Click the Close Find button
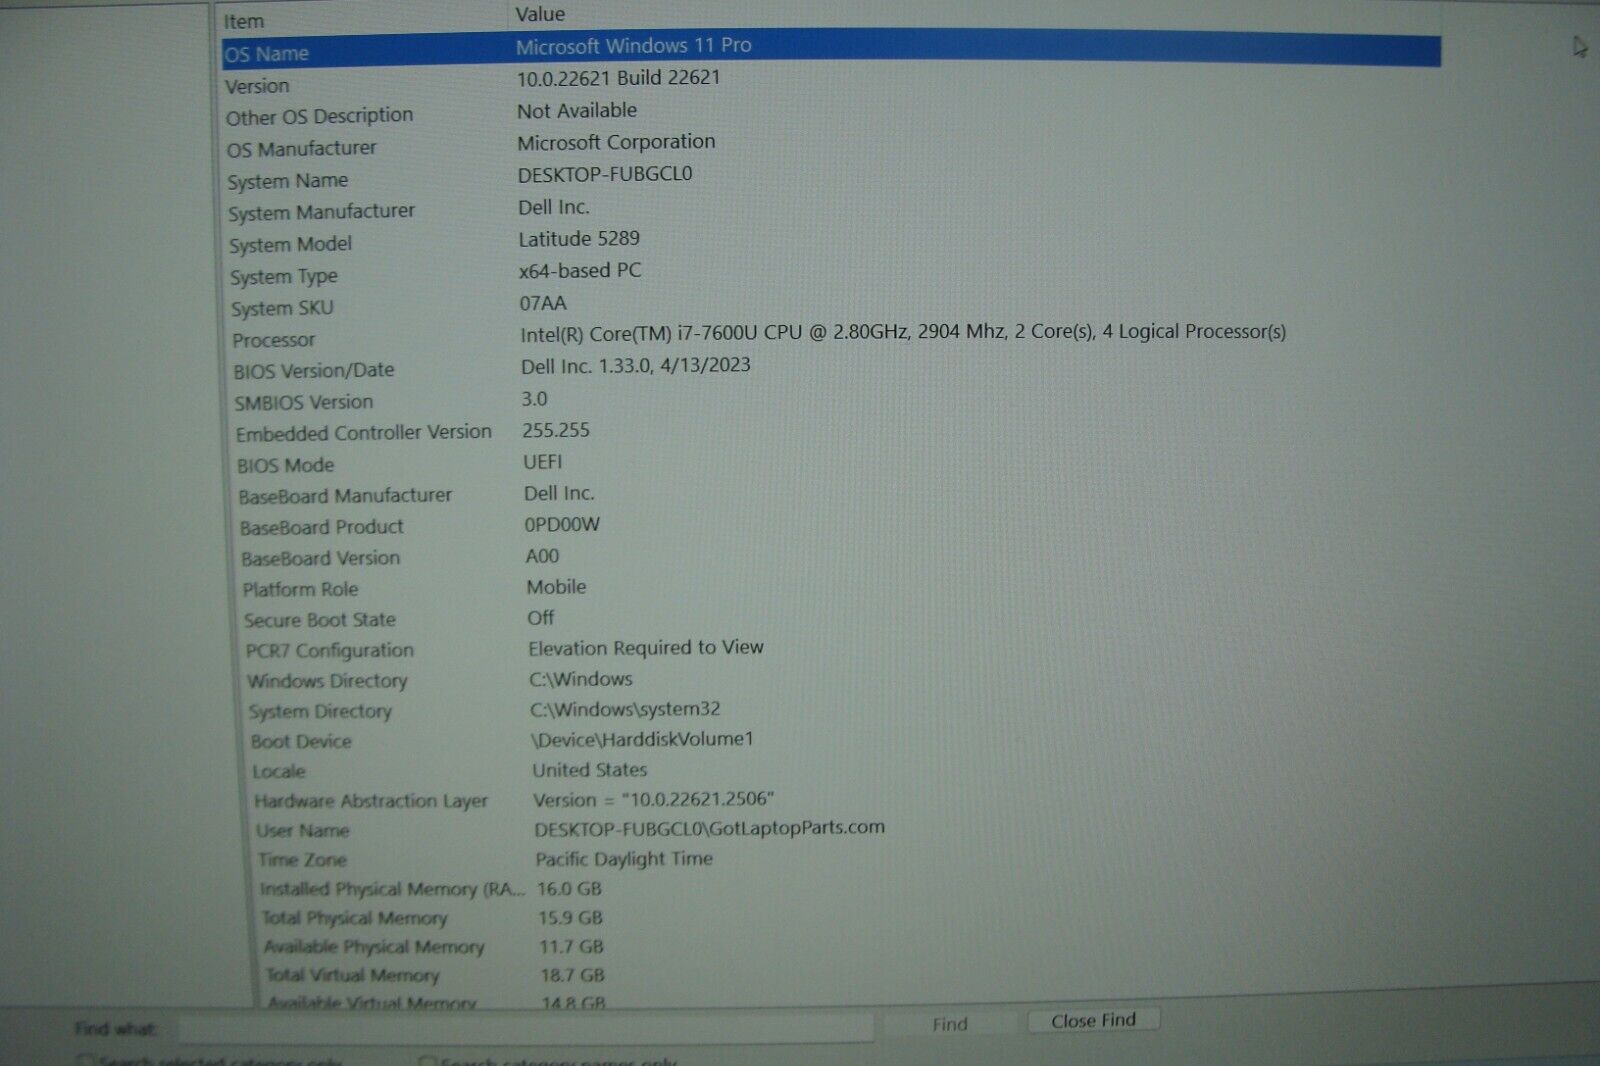Image resolution: width=1600 pixels, height=1066 pixels. point(1093,1021)
